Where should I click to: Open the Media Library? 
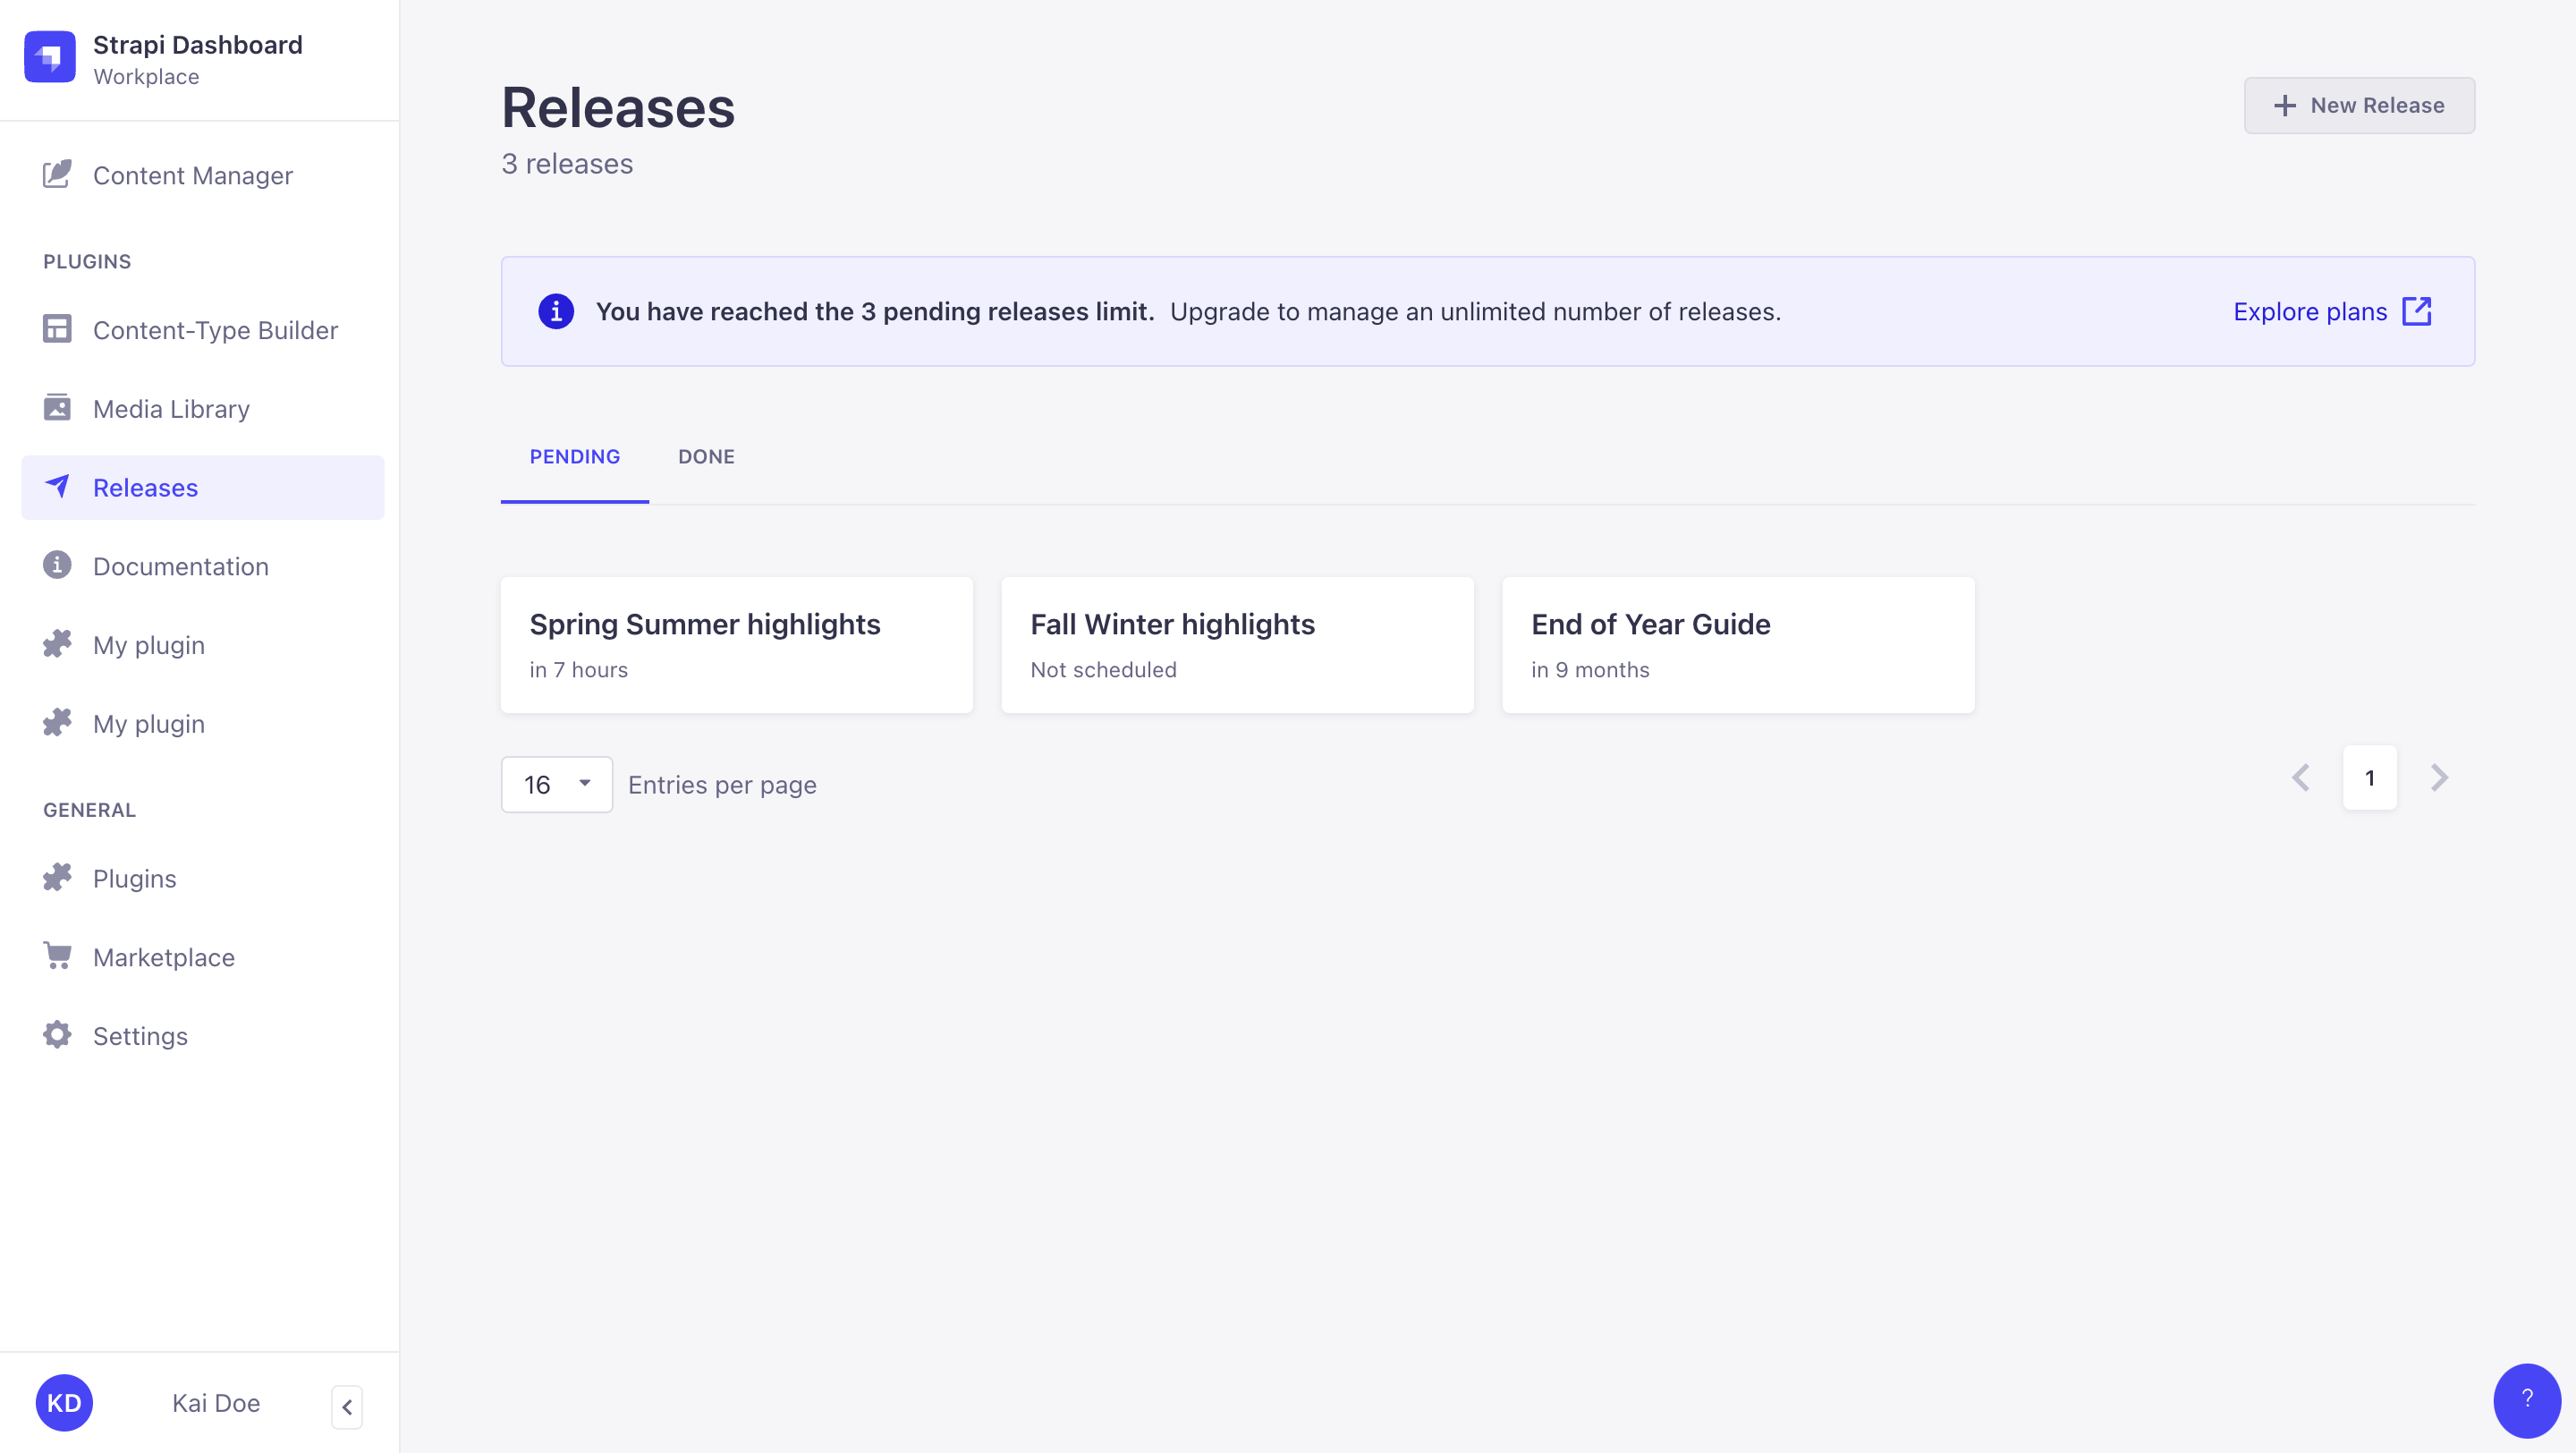pos(171,408)
